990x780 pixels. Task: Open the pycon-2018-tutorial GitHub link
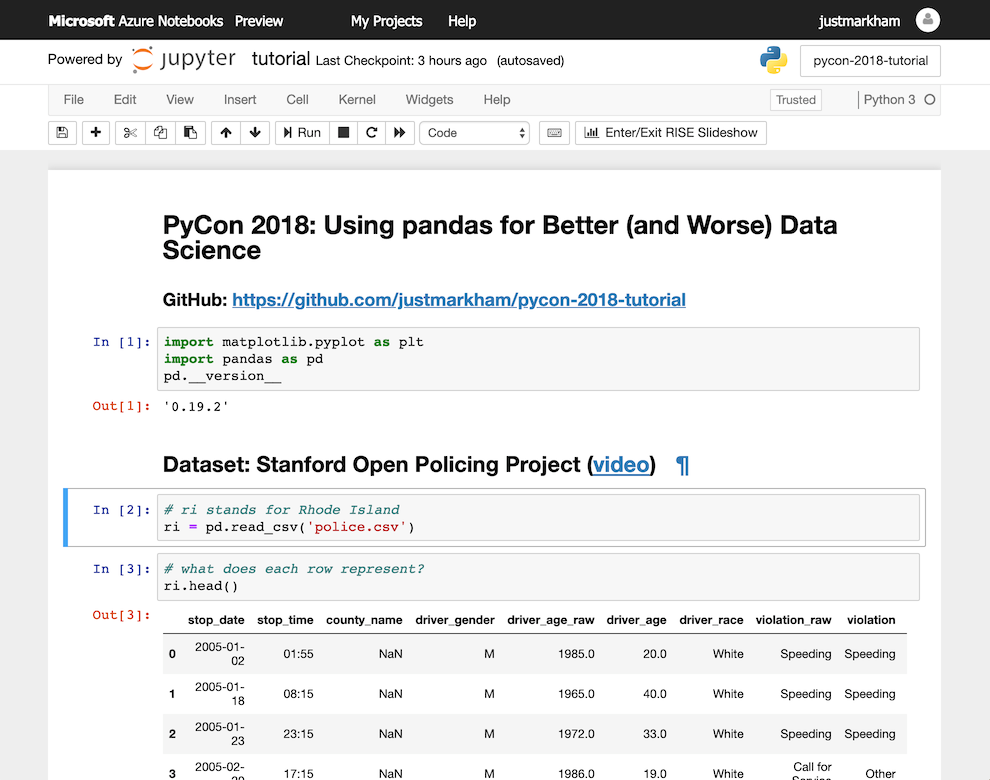point(458,299)
